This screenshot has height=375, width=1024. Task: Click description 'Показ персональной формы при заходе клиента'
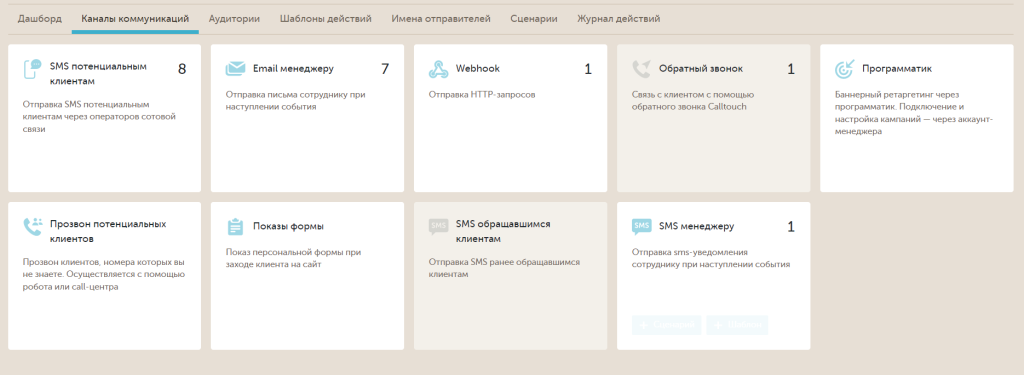tap(293, 258)
